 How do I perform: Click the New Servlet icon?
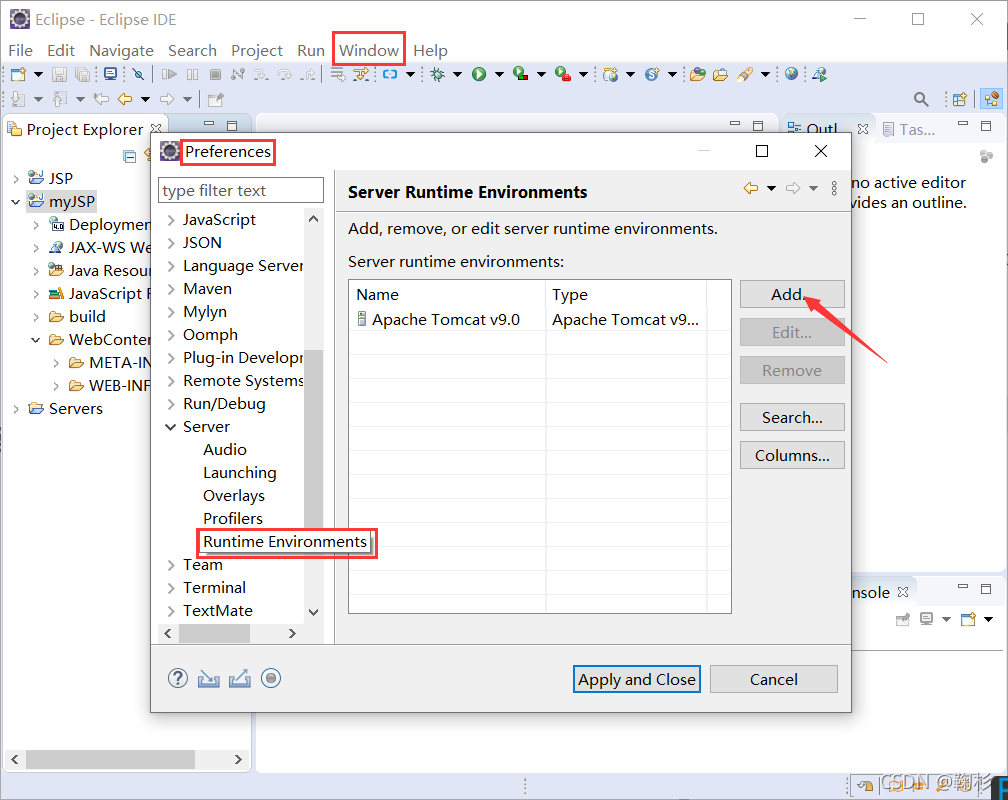click(652, 75)
